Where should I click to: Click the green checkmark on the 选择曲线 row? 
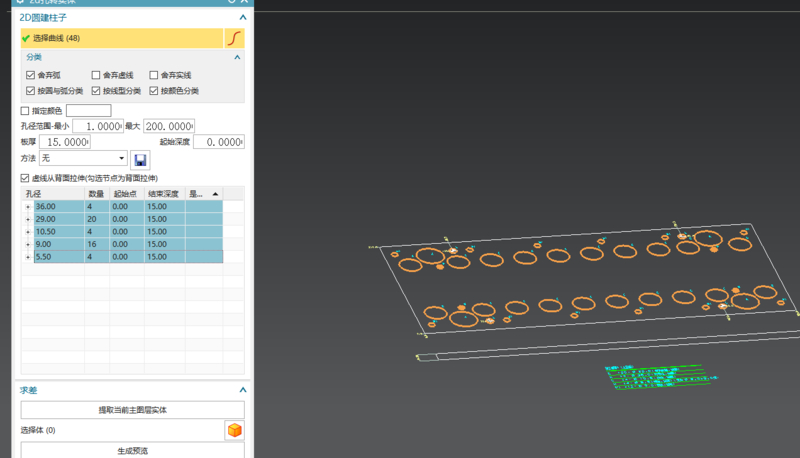coord(26,38)
